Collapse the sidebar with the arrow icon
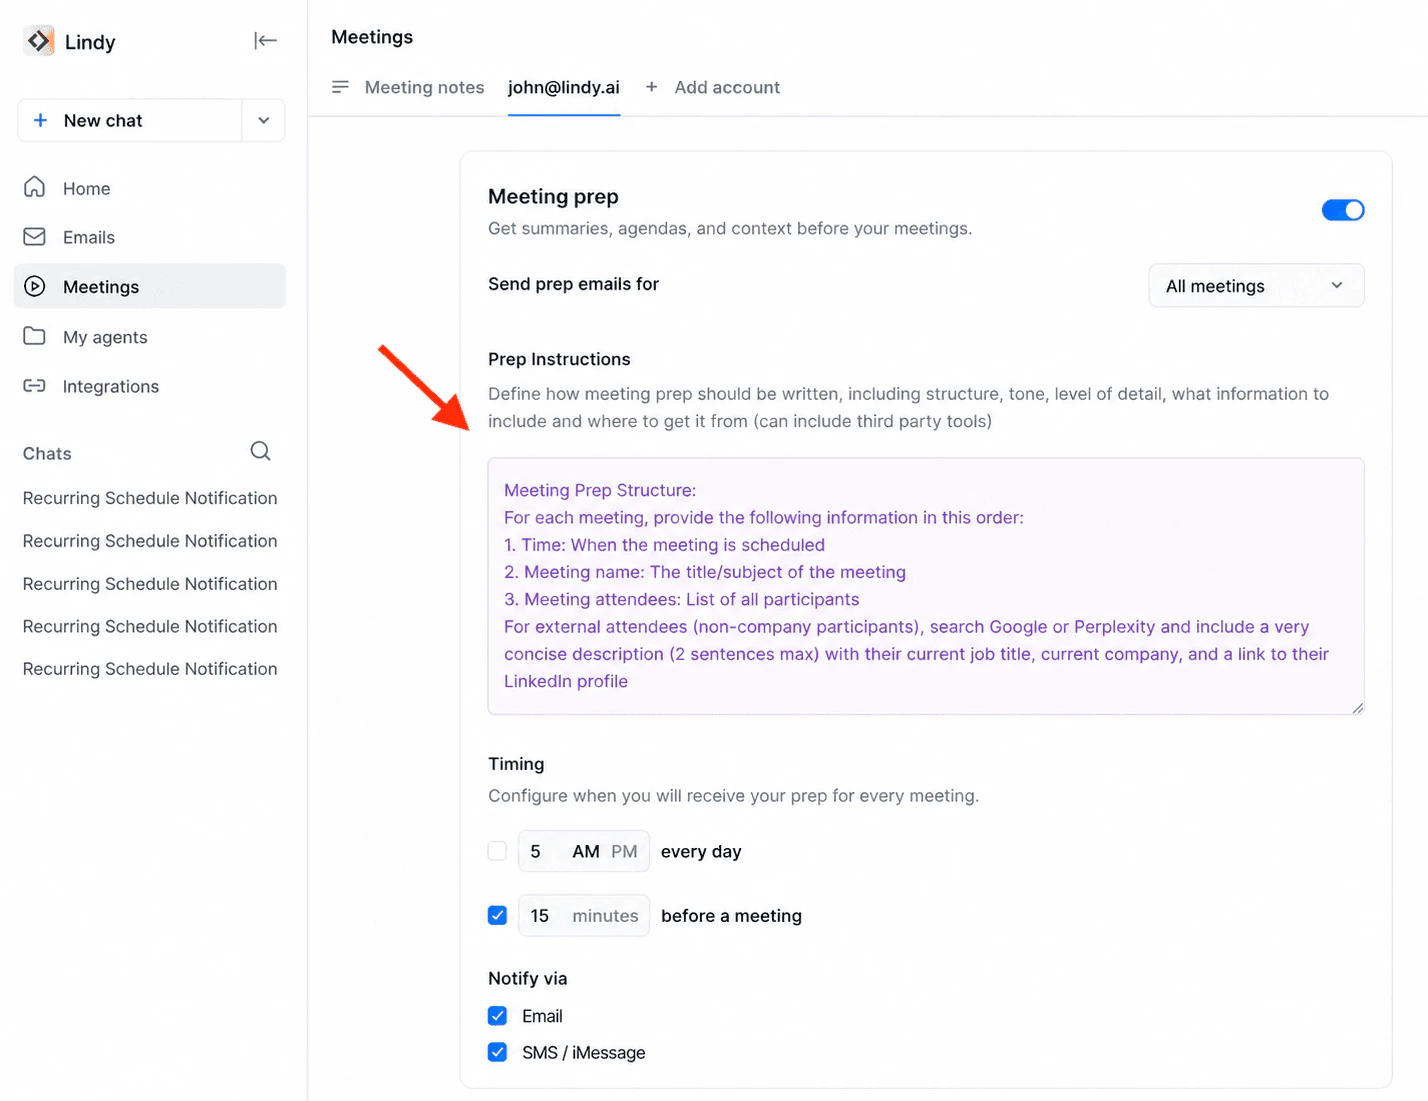This screenshot has width=1428, height=1101. point(265,41)
